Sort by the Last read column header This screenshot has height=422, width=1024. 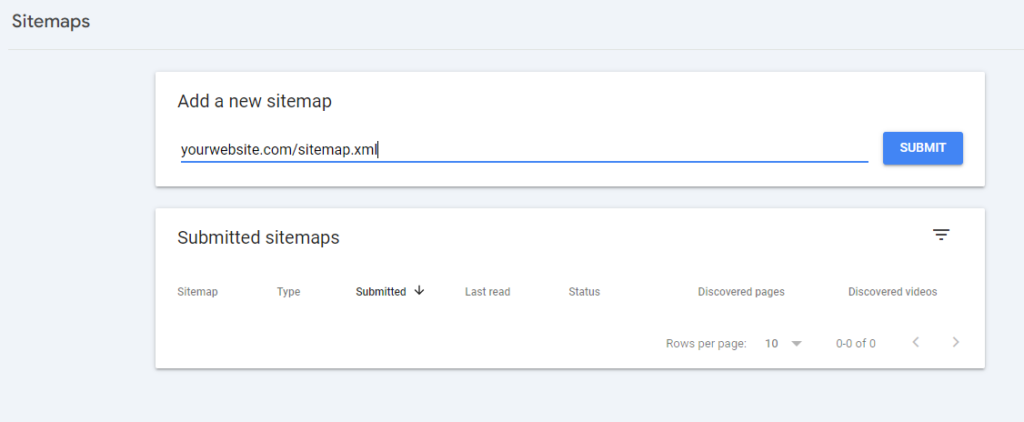[487, 292]
